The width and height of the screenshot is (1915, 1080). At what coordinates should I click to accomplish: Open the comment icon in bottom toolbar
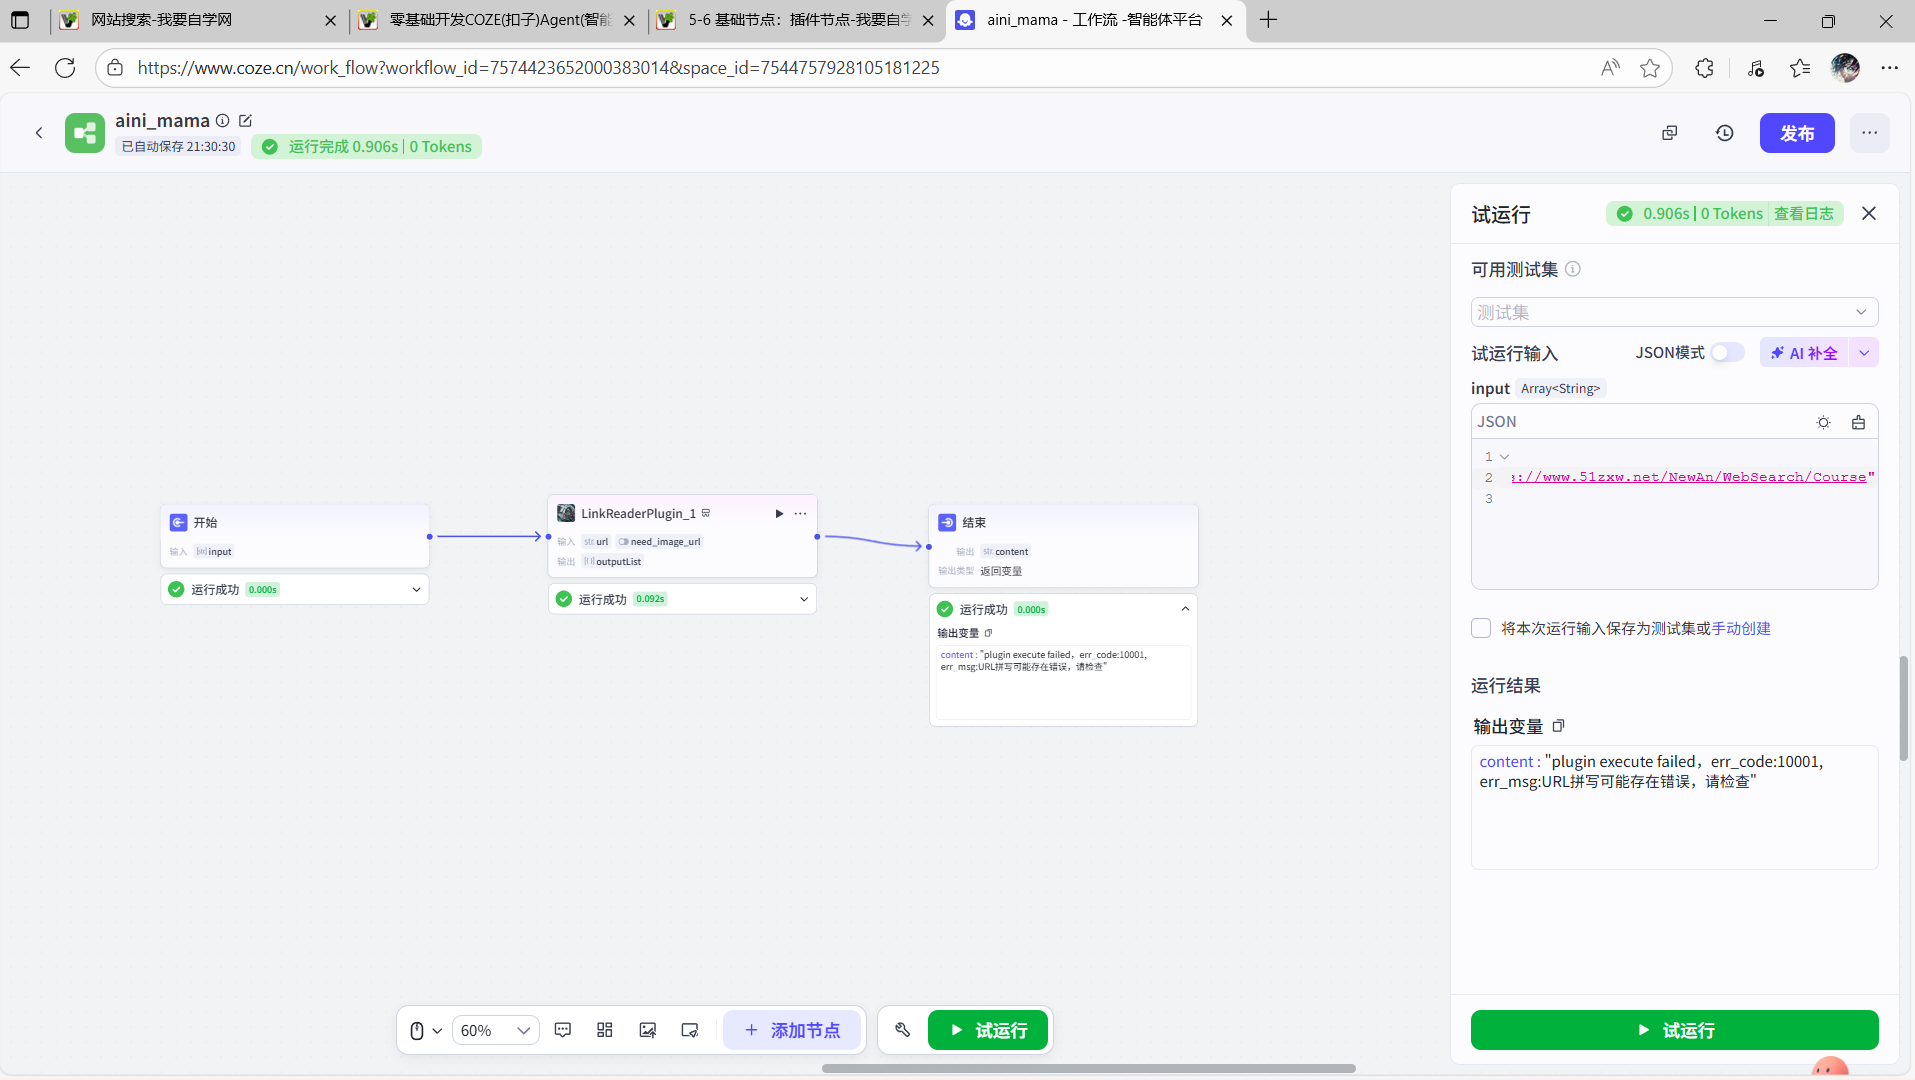[563, 1030]
